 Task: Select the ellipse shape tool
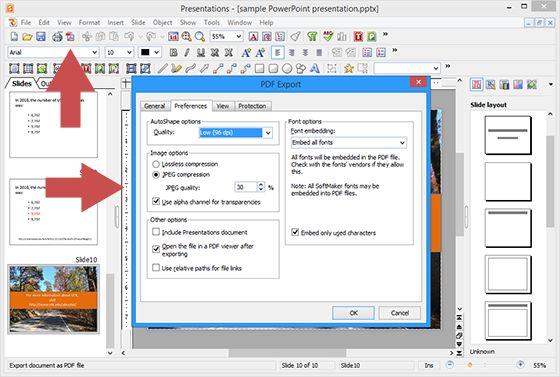click(x=287, y=68)
